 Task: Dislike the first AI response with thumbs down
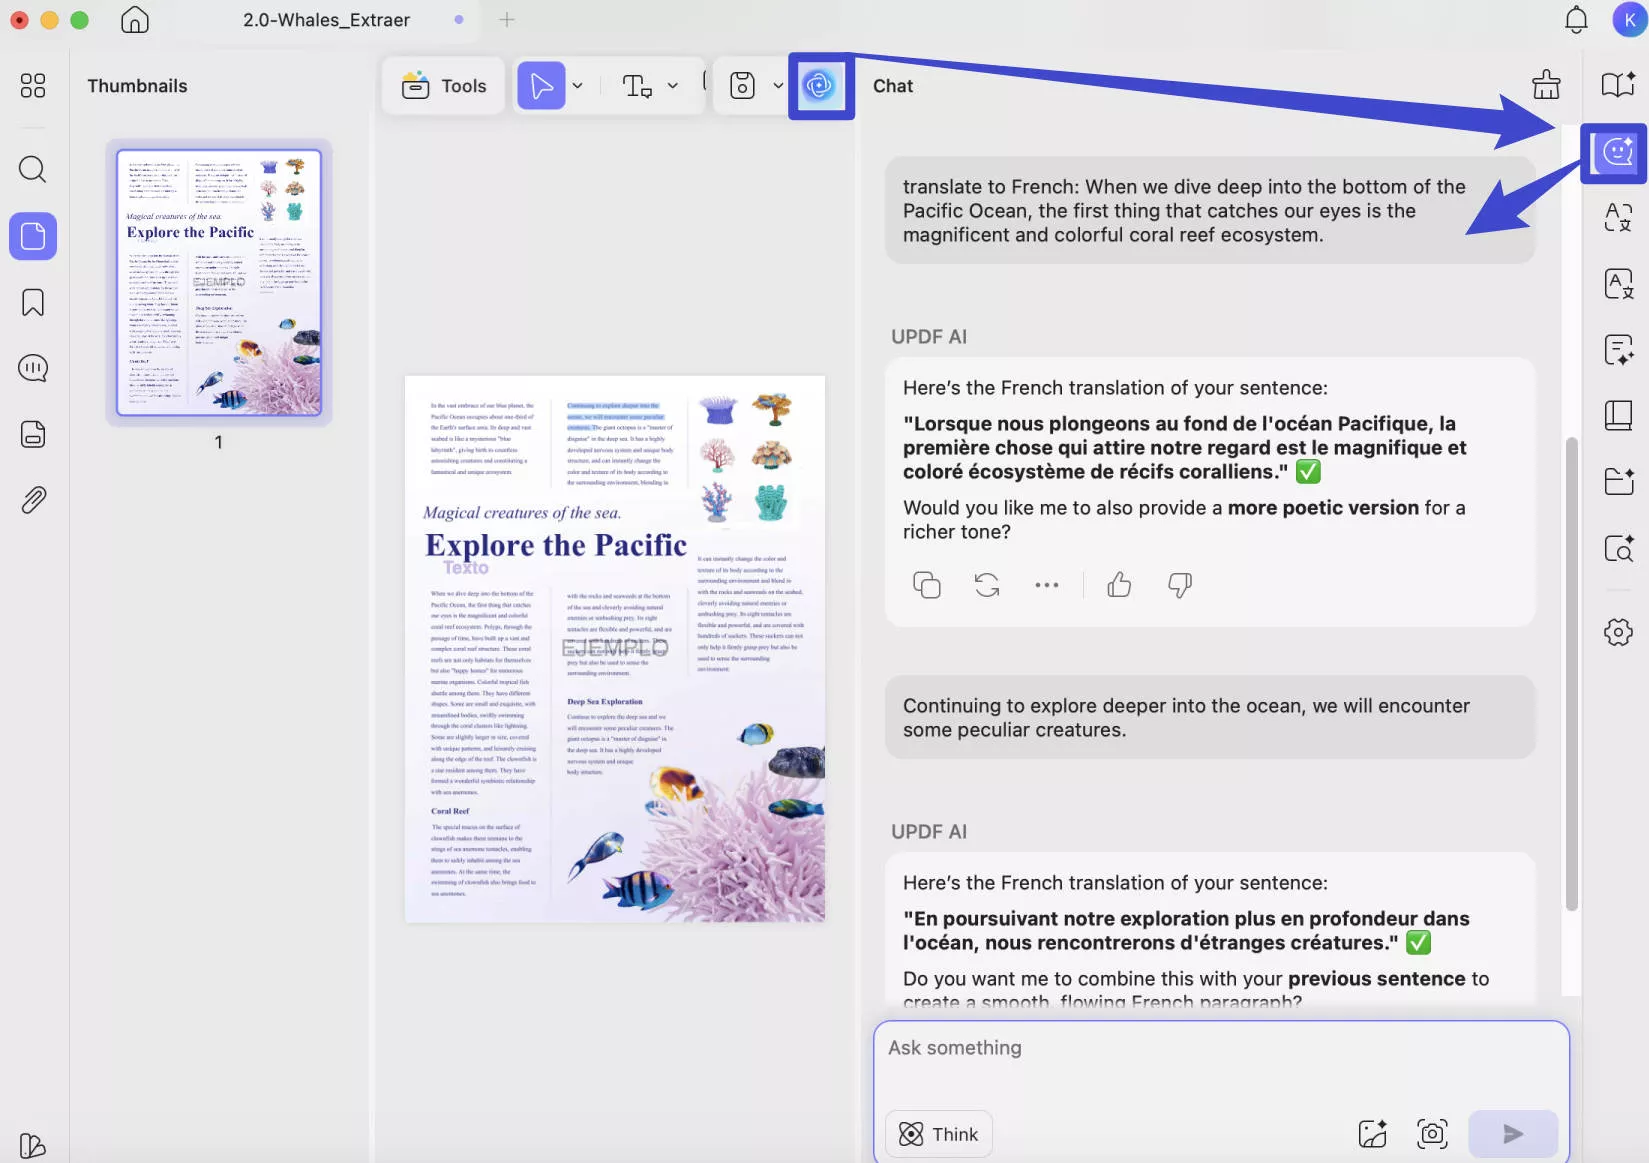click(1180, 585)
